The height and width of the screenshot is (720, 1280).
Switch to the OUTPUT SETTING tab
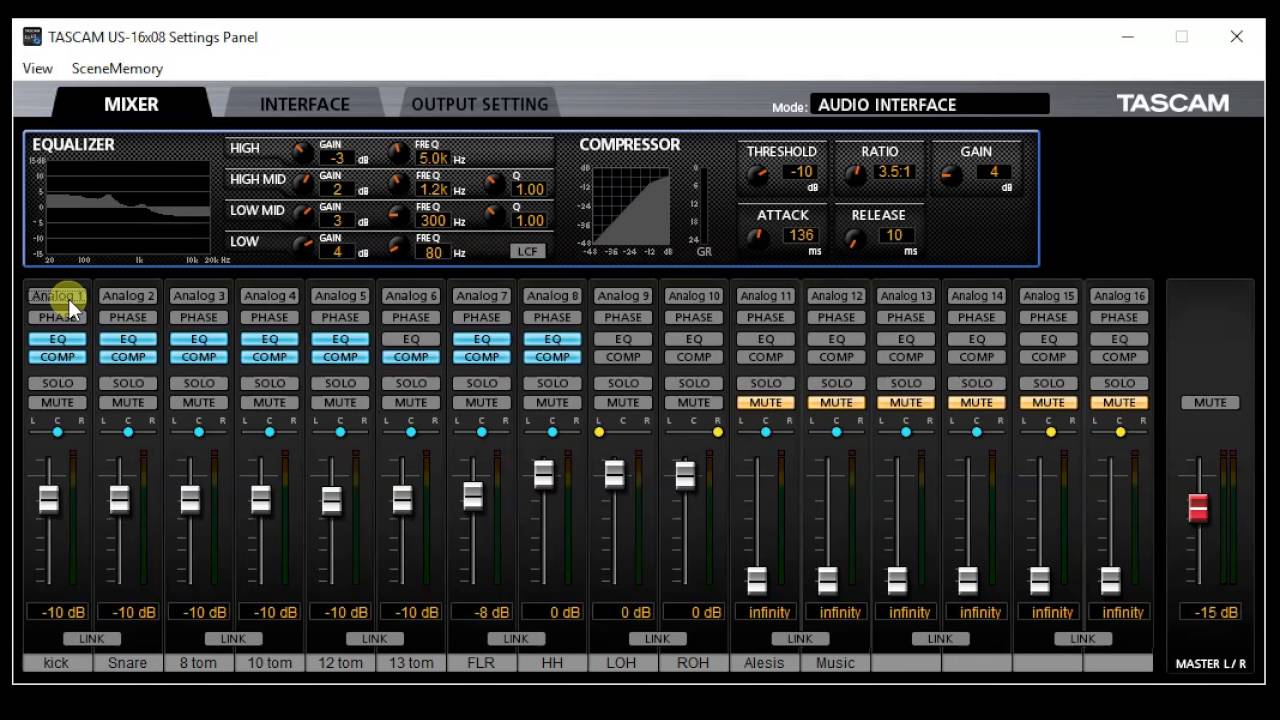click(x=480, y=104)
